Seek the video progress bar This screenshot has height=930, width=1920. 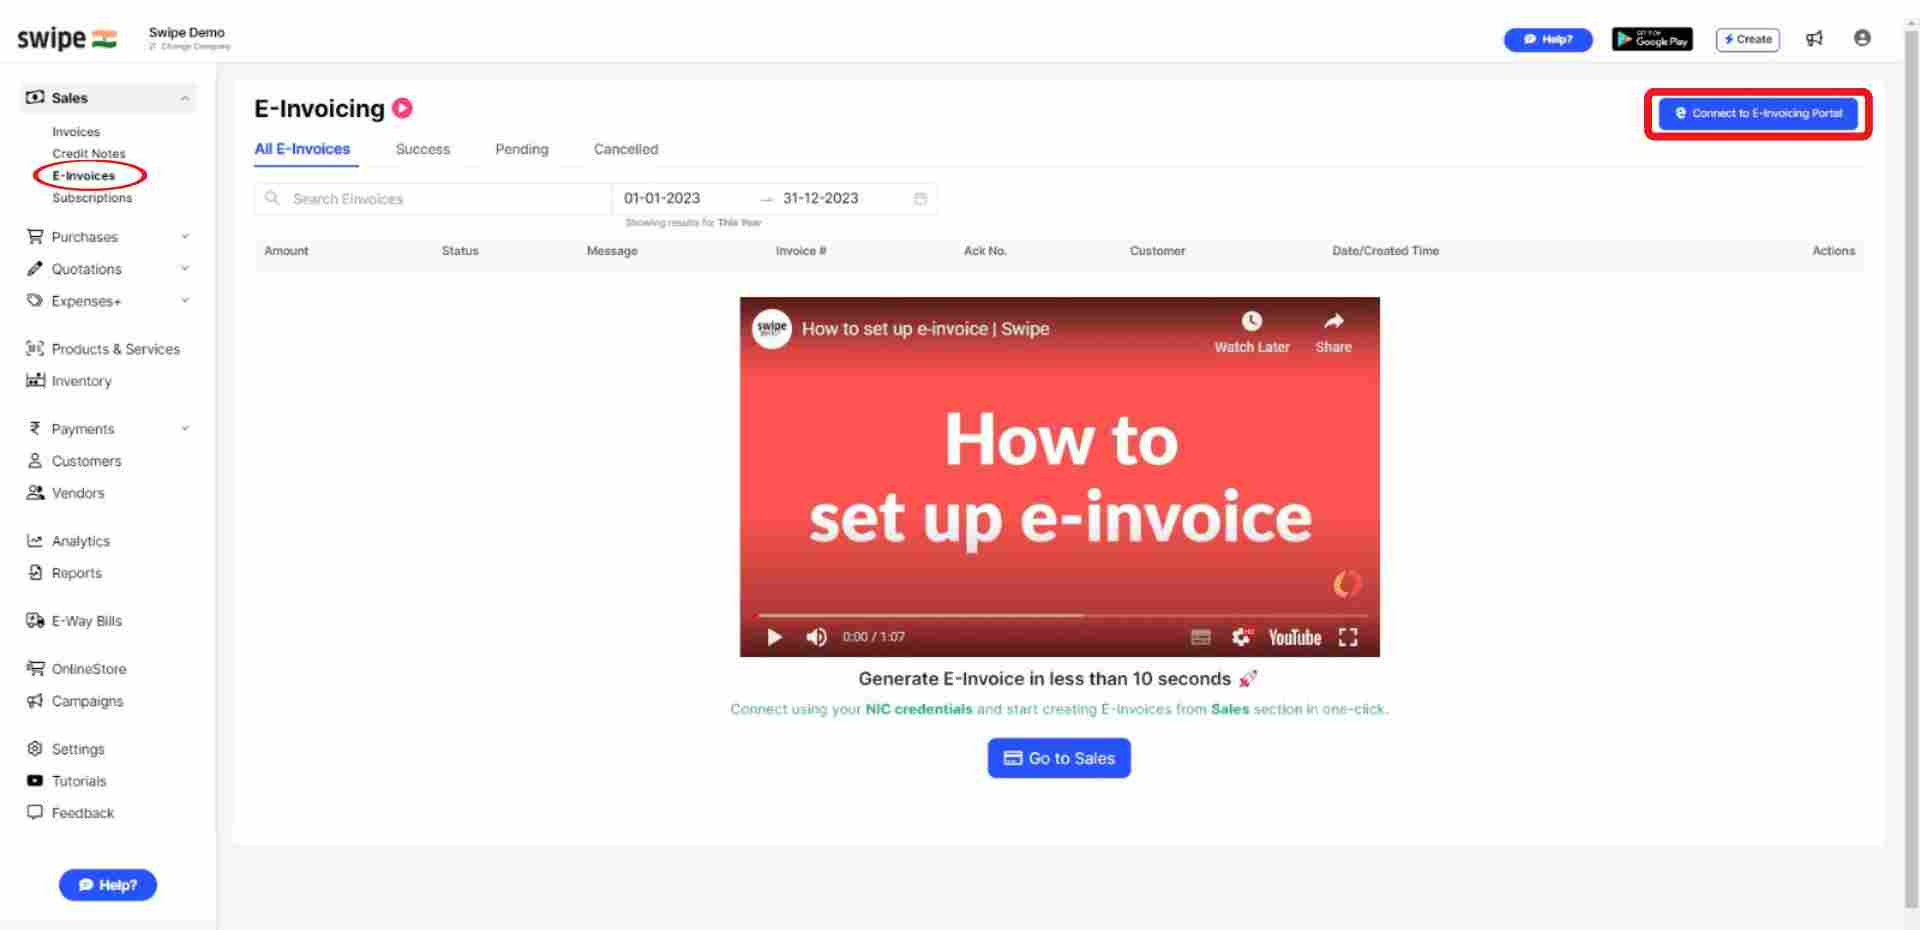coord(1060,615)
